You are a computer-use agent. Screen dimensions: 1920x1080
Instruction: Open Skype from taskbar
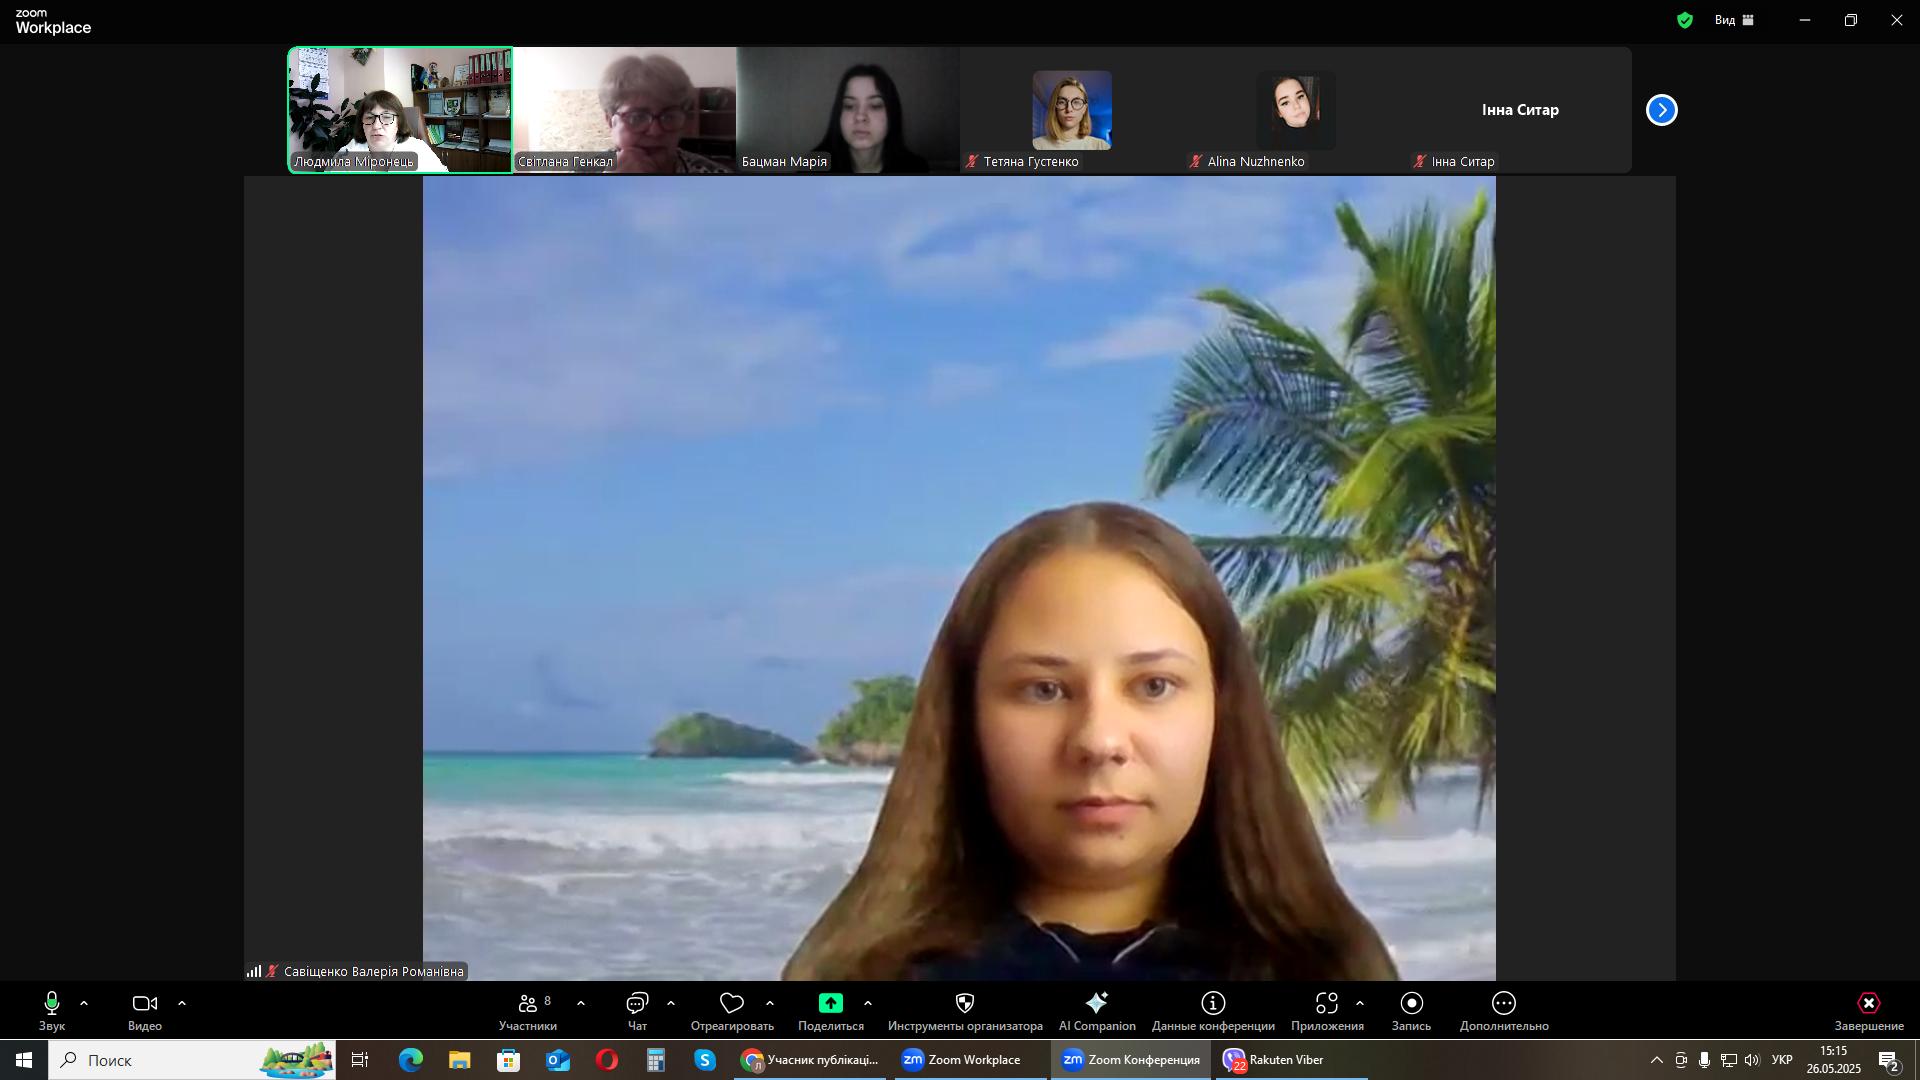pos(705,1060)
